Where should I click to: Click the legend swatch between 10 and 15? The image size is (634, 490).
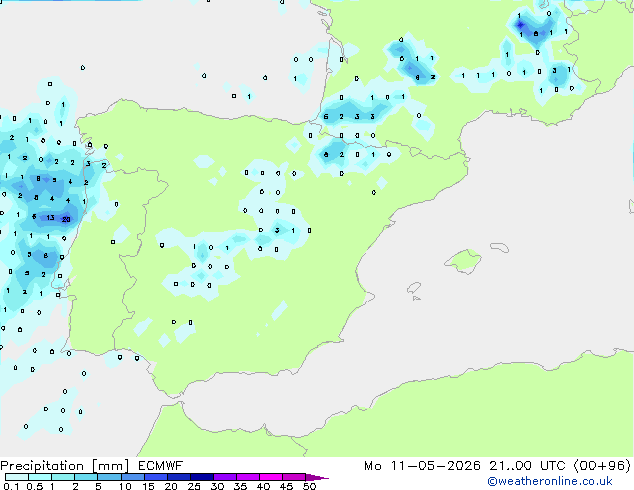tap(133, 477)
